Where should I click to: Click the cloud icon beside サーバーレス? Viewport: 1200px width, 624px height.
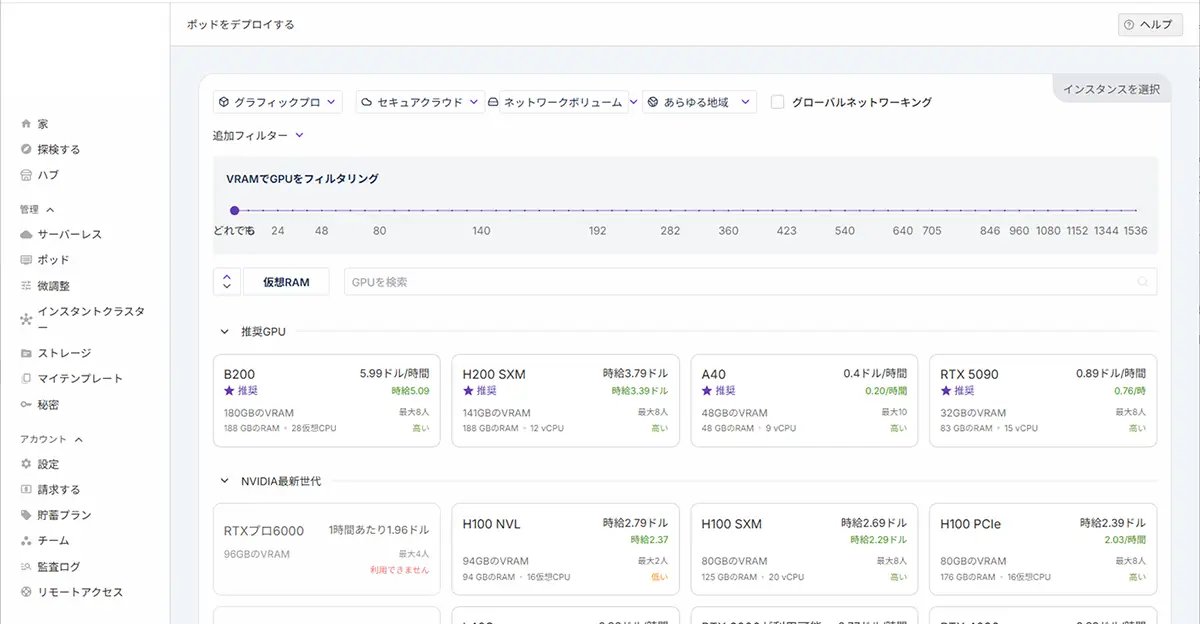pos(26,234)
